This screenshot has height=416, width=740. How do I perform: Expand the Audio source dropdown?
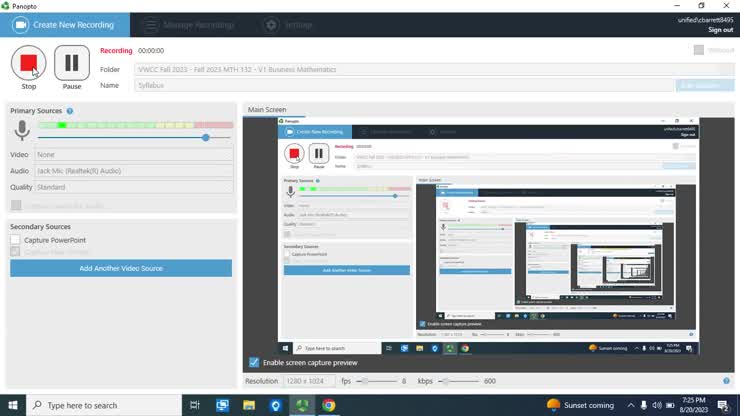click(133, 171)
